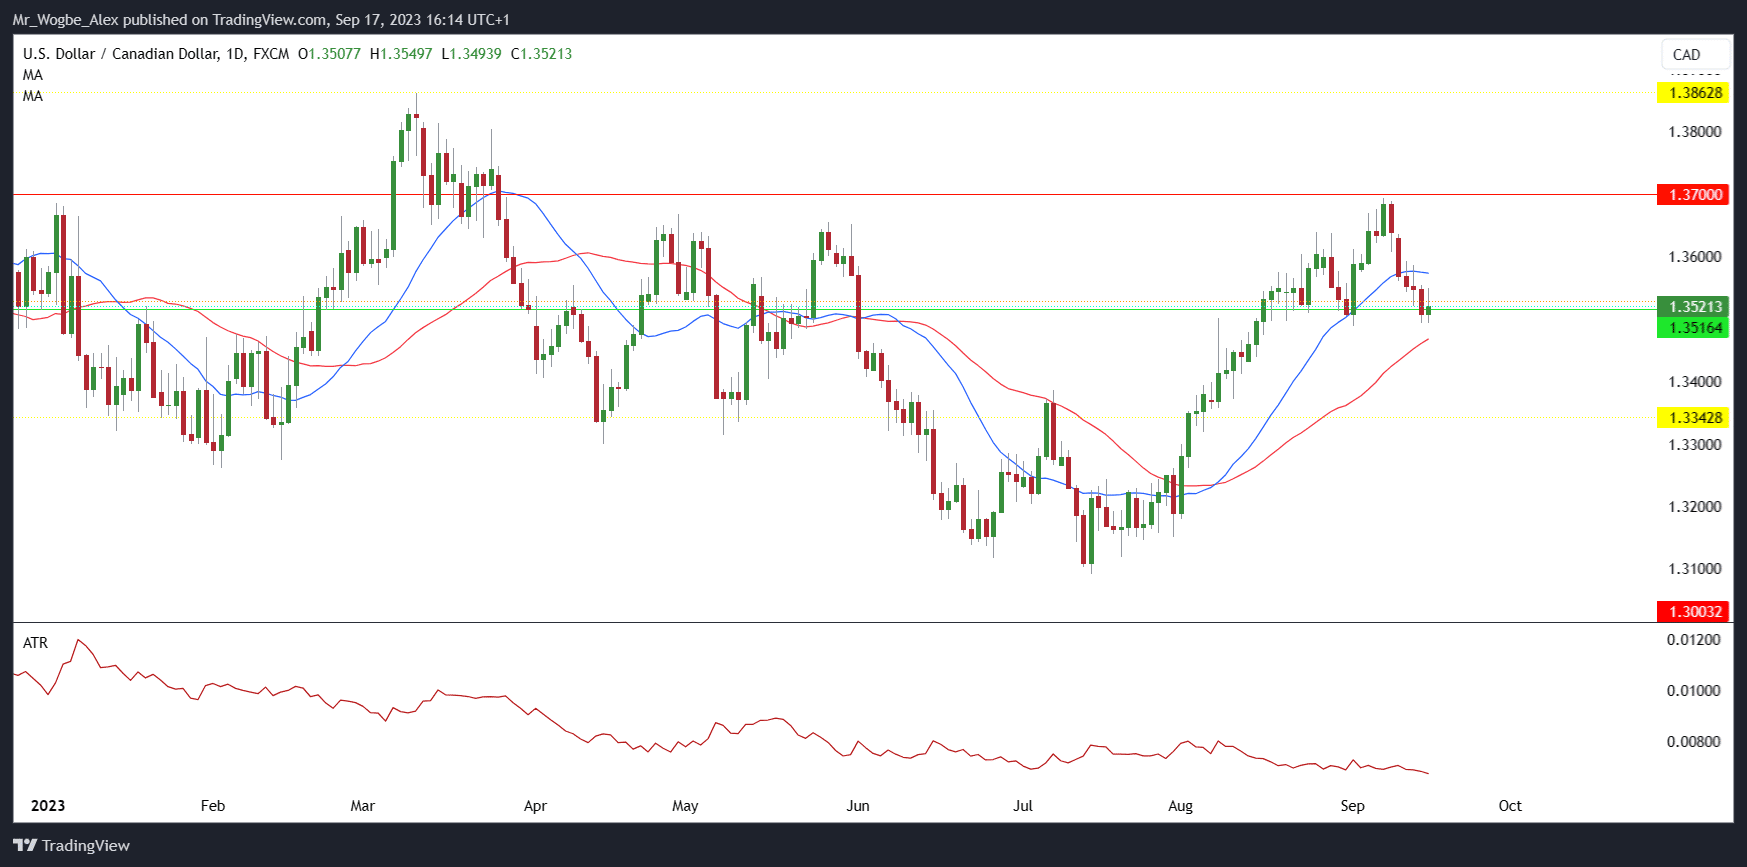The width and height of the screenshot is (1747, 867).
Task: Click the May label on time axis
Action: [685, 806]
